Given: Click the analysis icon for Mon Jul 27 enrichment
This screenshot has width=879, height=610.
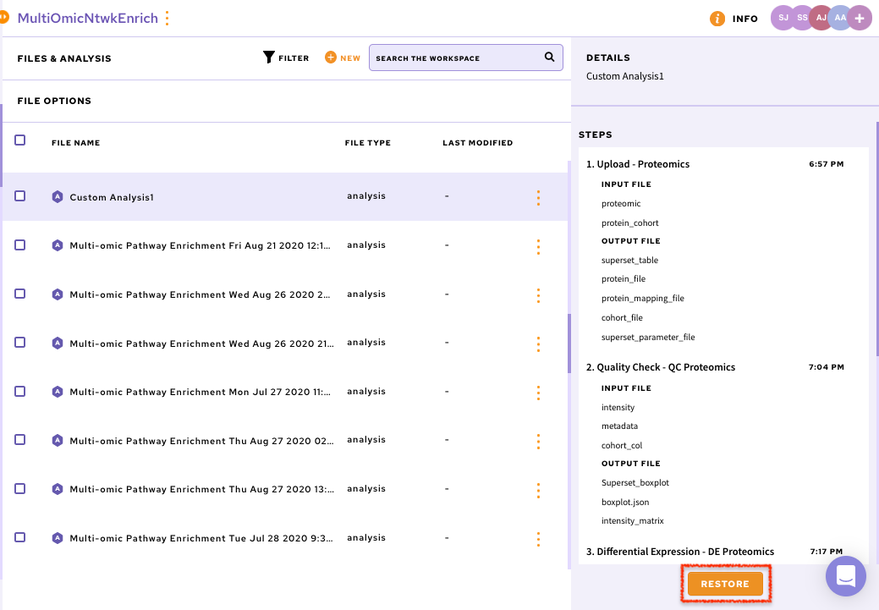Looking at the screenshot, I should pyautogui.click(x=57, y=392).
